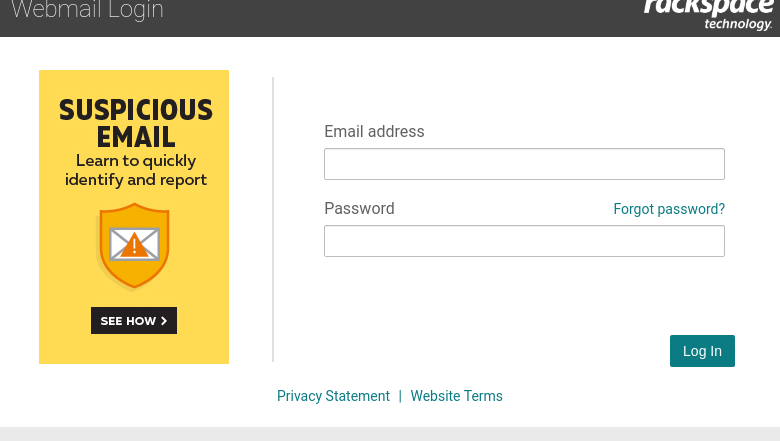Click the gray footer bar
This screenshot has height=441, width=780.
[390, 434]
